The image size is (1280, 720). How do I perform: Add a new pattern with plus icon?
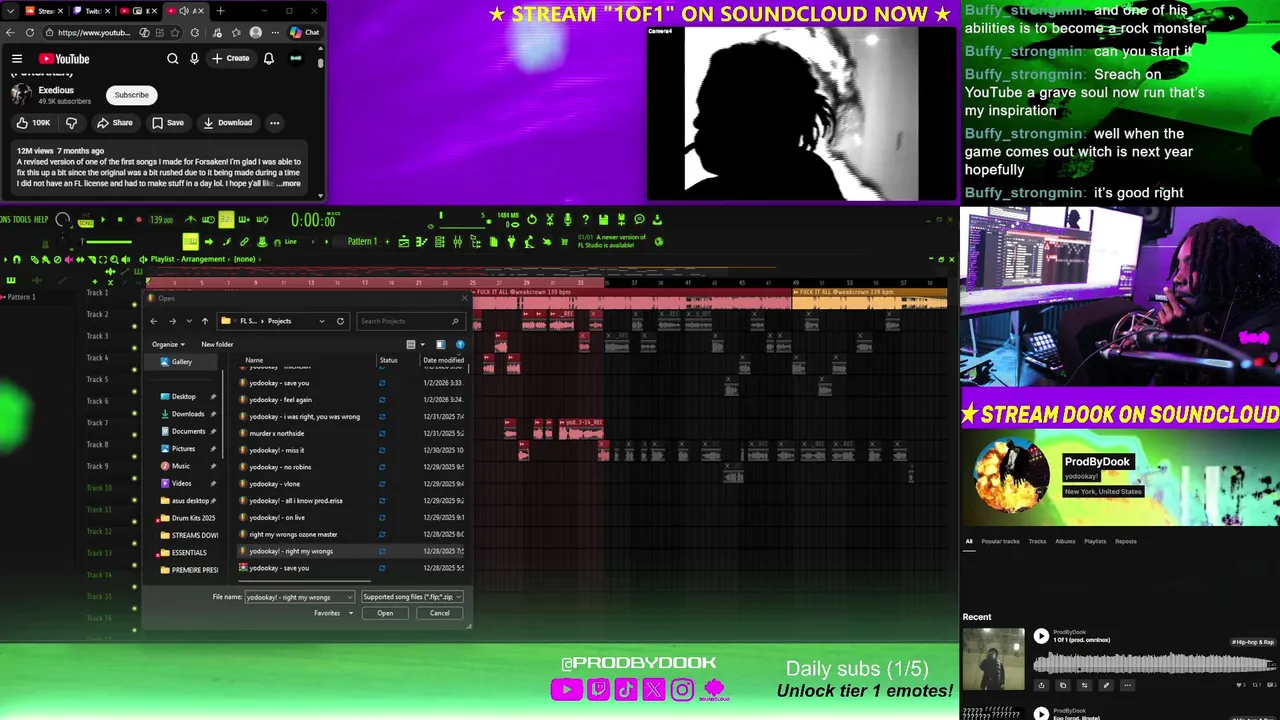click(x=387, y=242)
